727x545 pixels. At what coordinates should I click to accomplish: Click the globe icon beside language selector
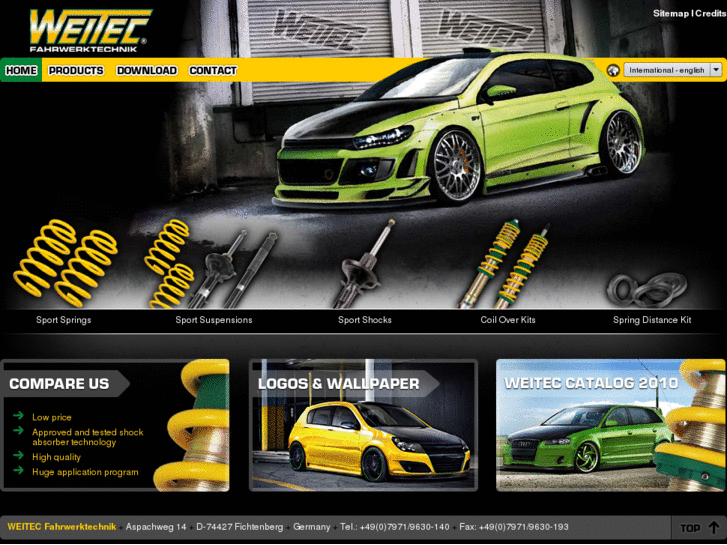[x=613, y=71]
